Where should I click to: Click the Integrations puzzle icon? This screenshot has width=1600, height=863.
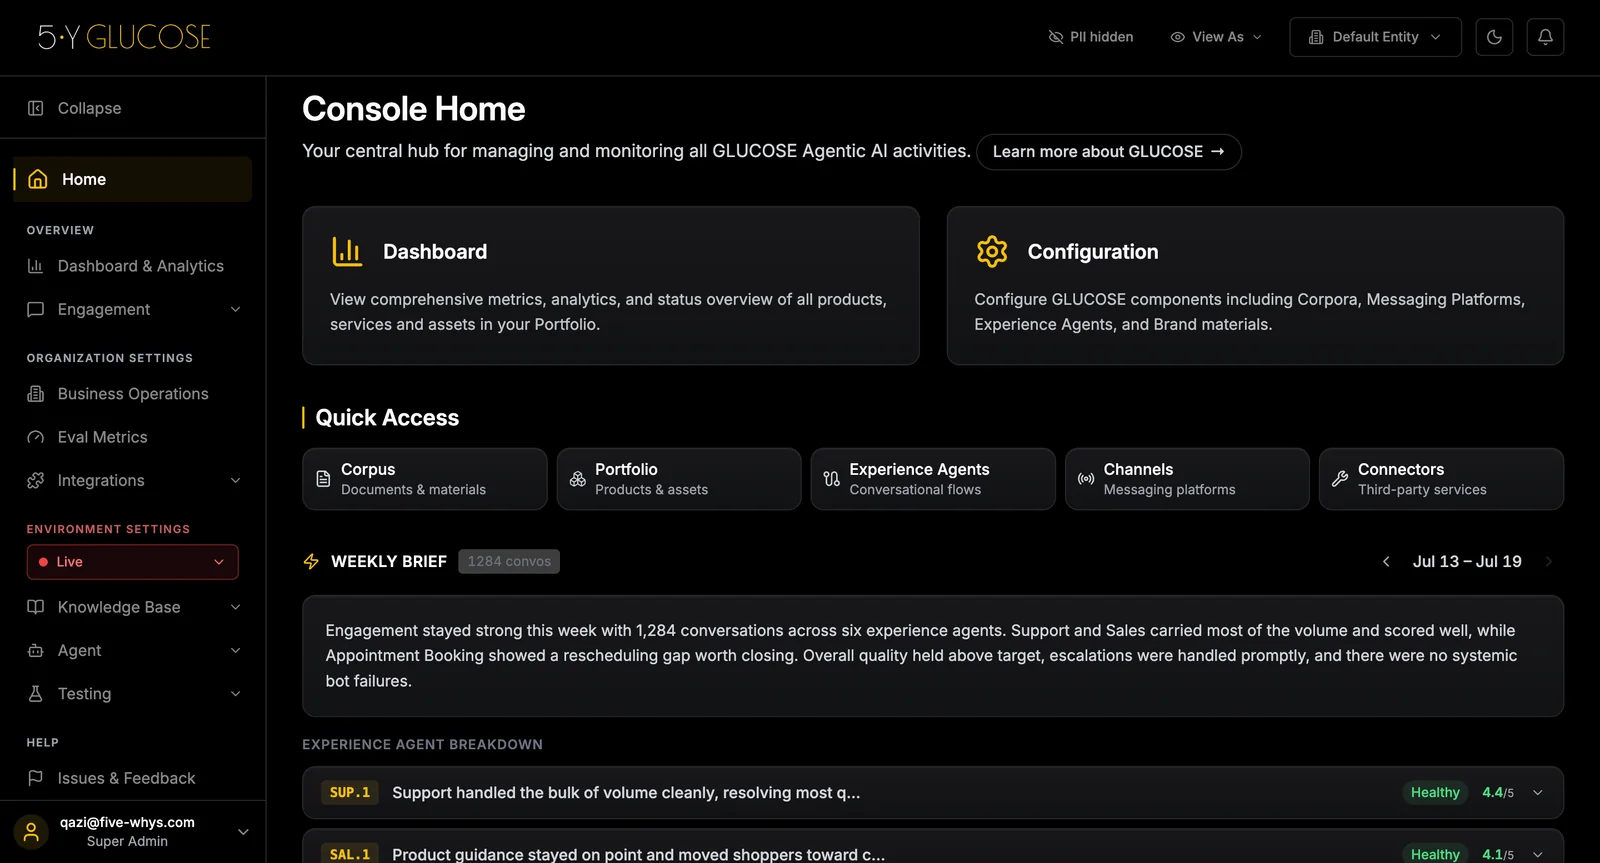tap(36, 480)
